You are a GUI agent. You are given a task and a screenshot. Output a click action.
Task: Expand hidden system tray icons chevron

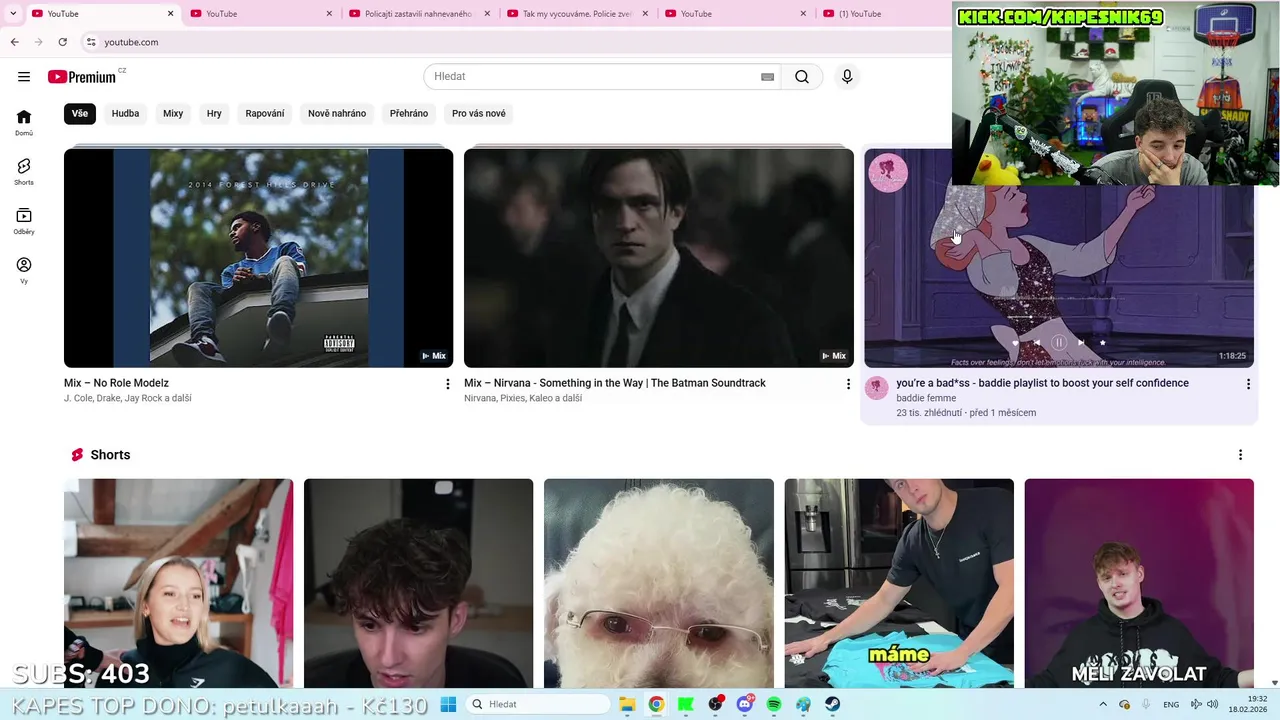(x=1103, y=704)
